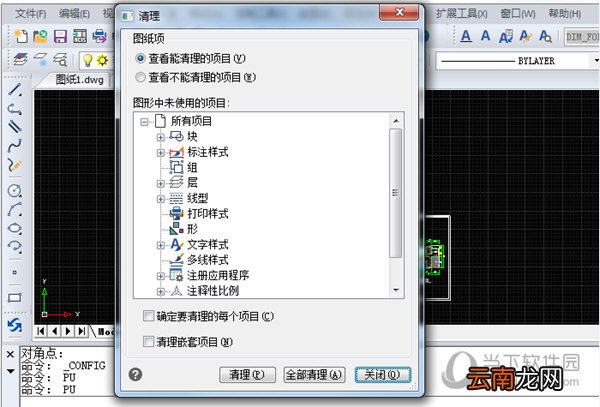Click the New file icon in toolbar

[21, 36]
